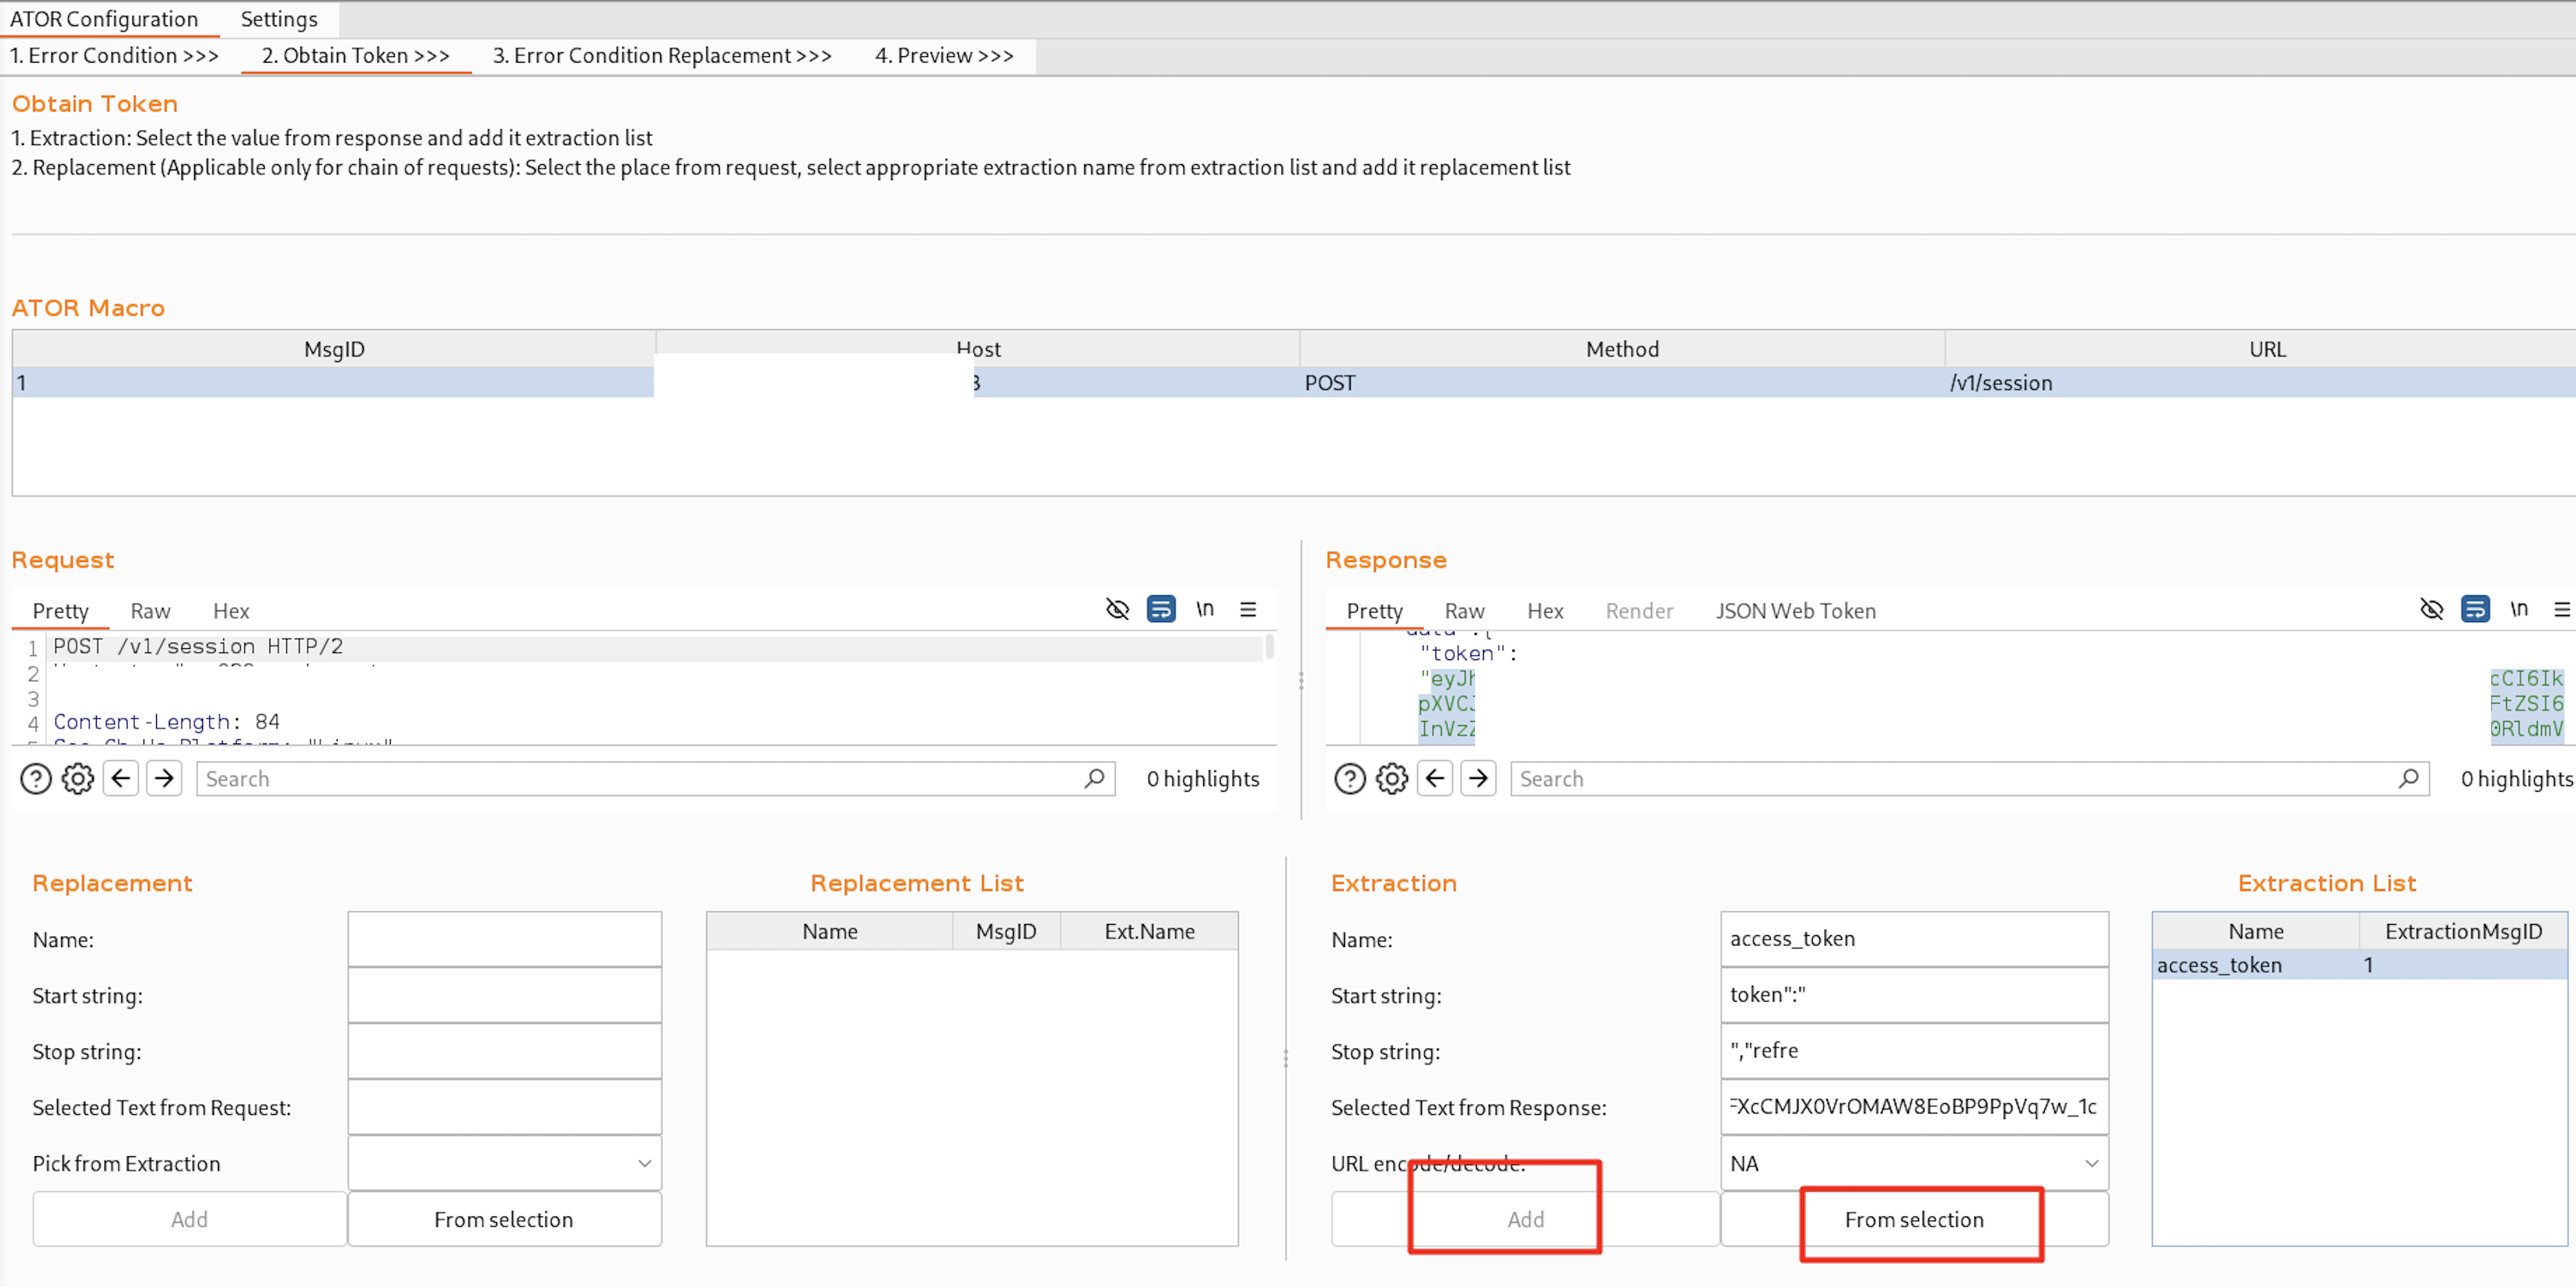Image resolution: width=2576 pixels, height=1287 pixels.
Task: Click the Request panel help icon
Action: coord(36,778)
